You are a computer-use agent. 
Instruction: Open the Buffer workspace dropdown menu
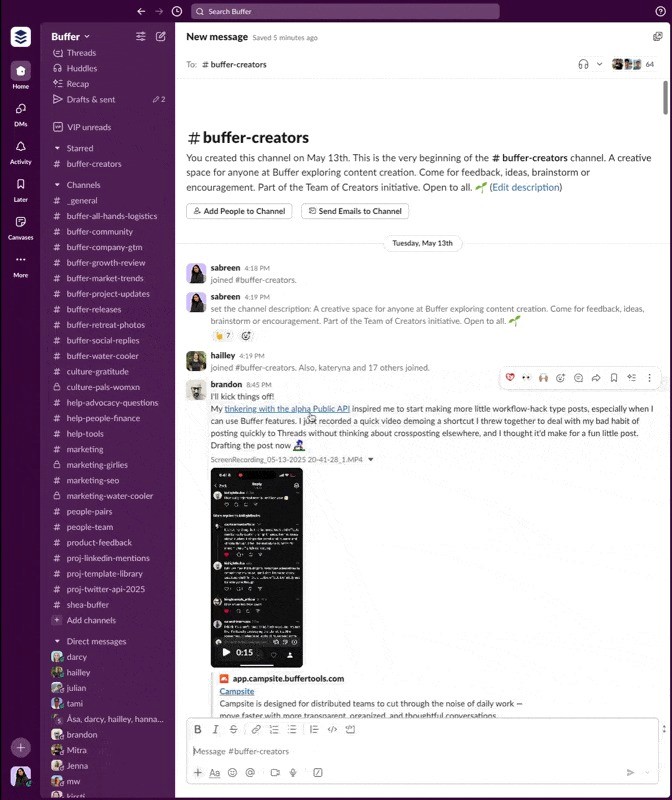[x=70, y=37]
